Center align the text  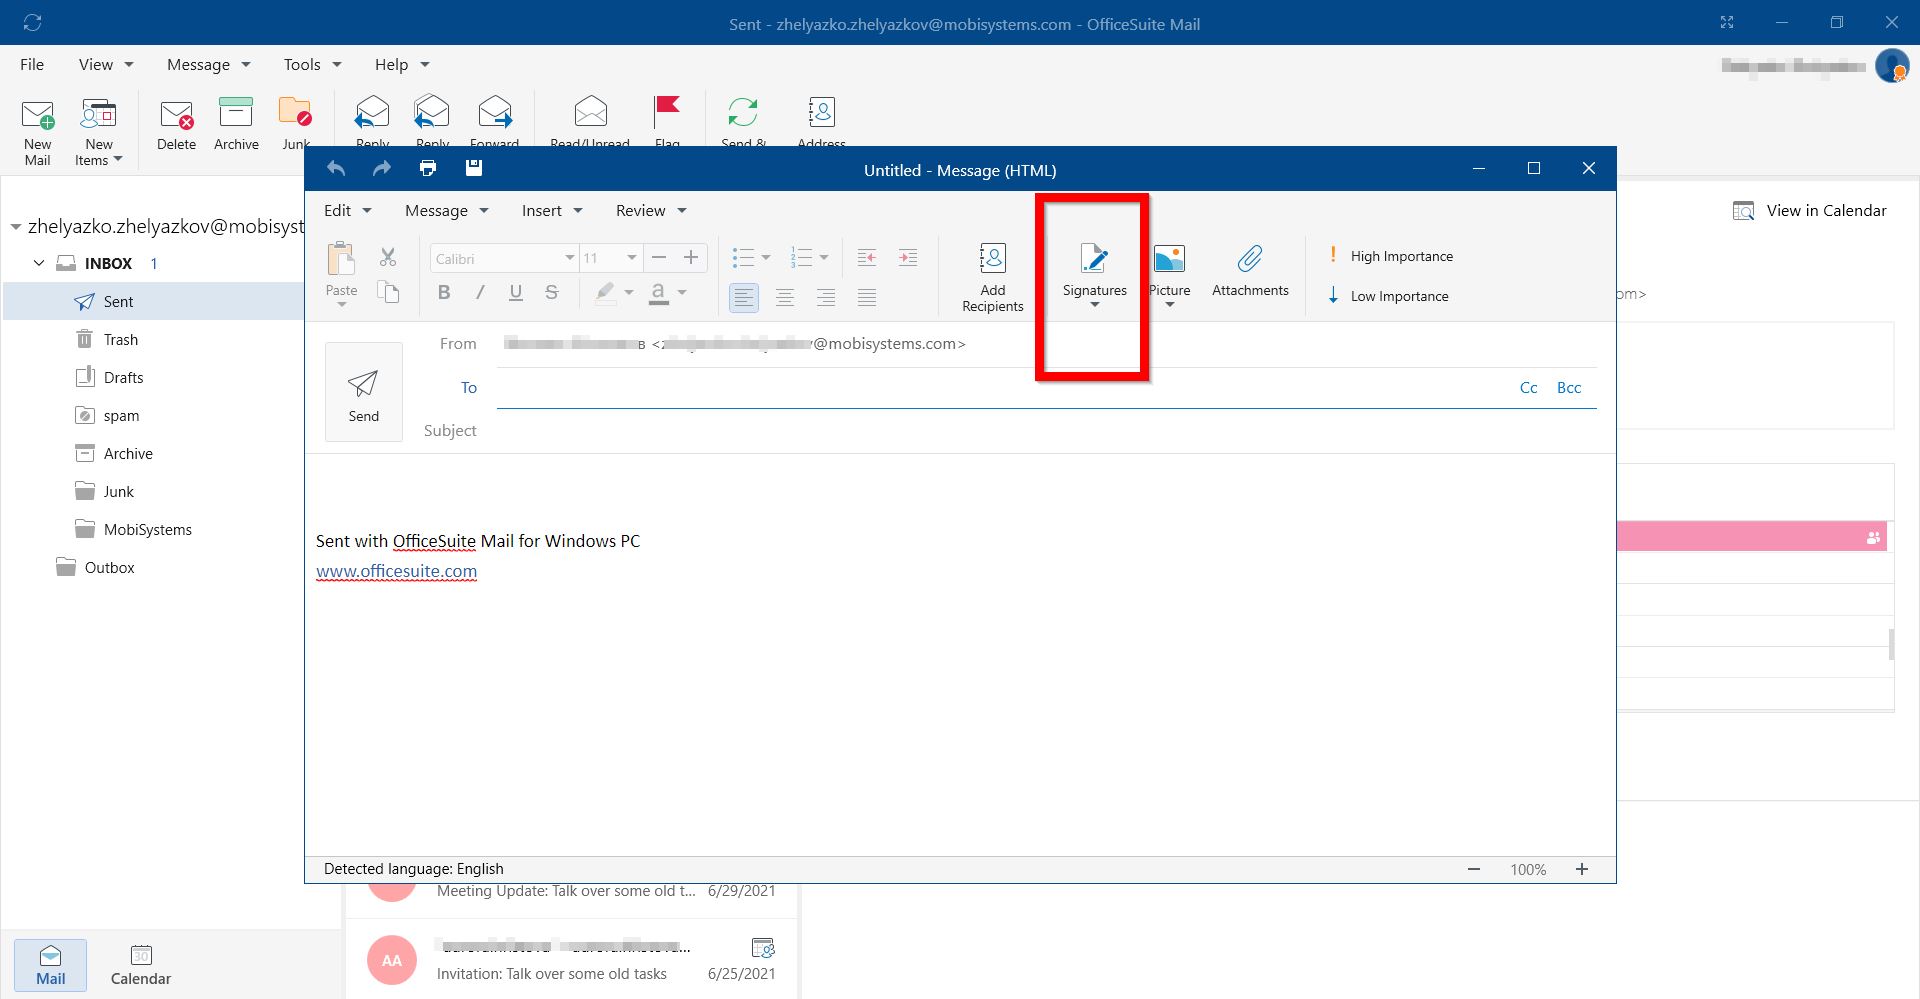pos(785,297)
